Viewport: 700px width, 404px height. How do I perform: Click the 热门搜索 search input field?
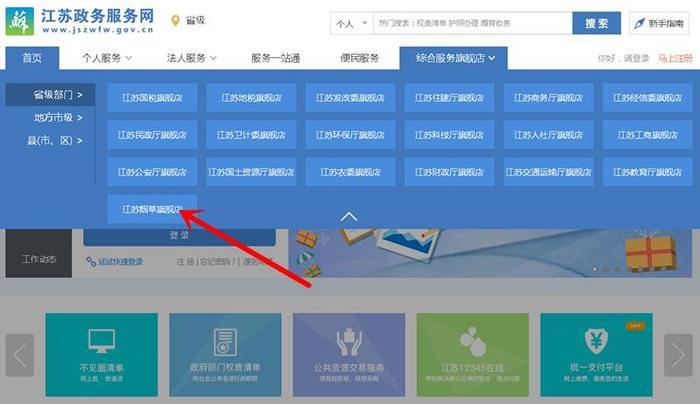click(473, 23)
